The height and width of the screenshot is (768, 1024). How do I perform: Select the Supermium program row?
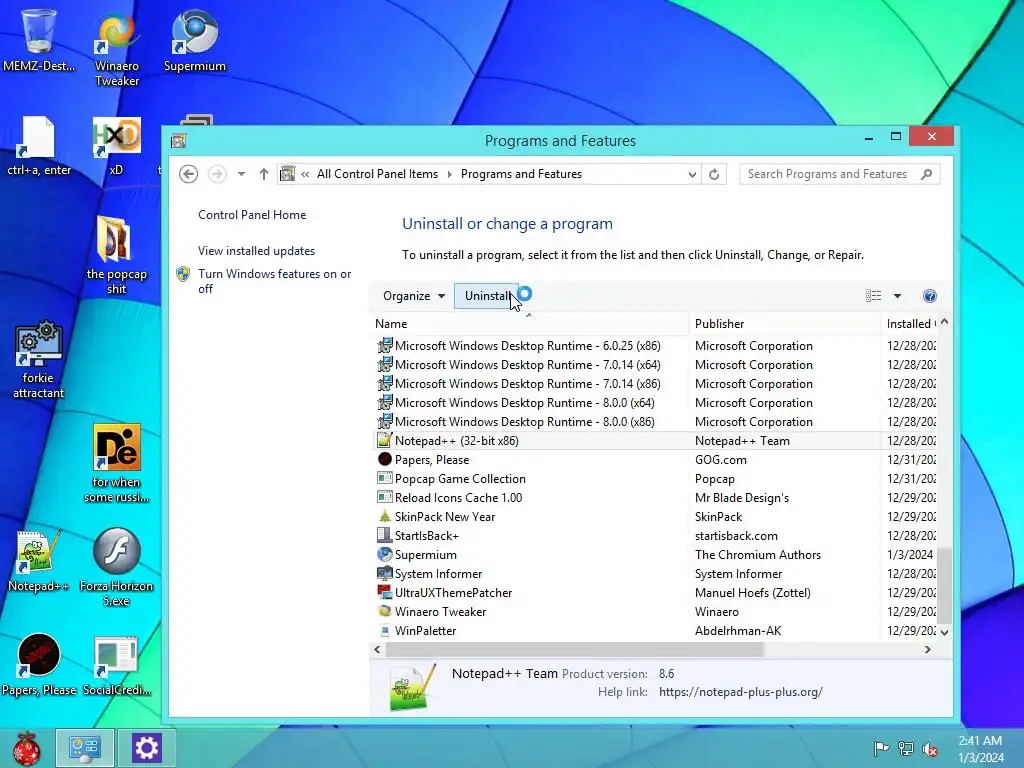pyautogui.click(x=656, y=554)
